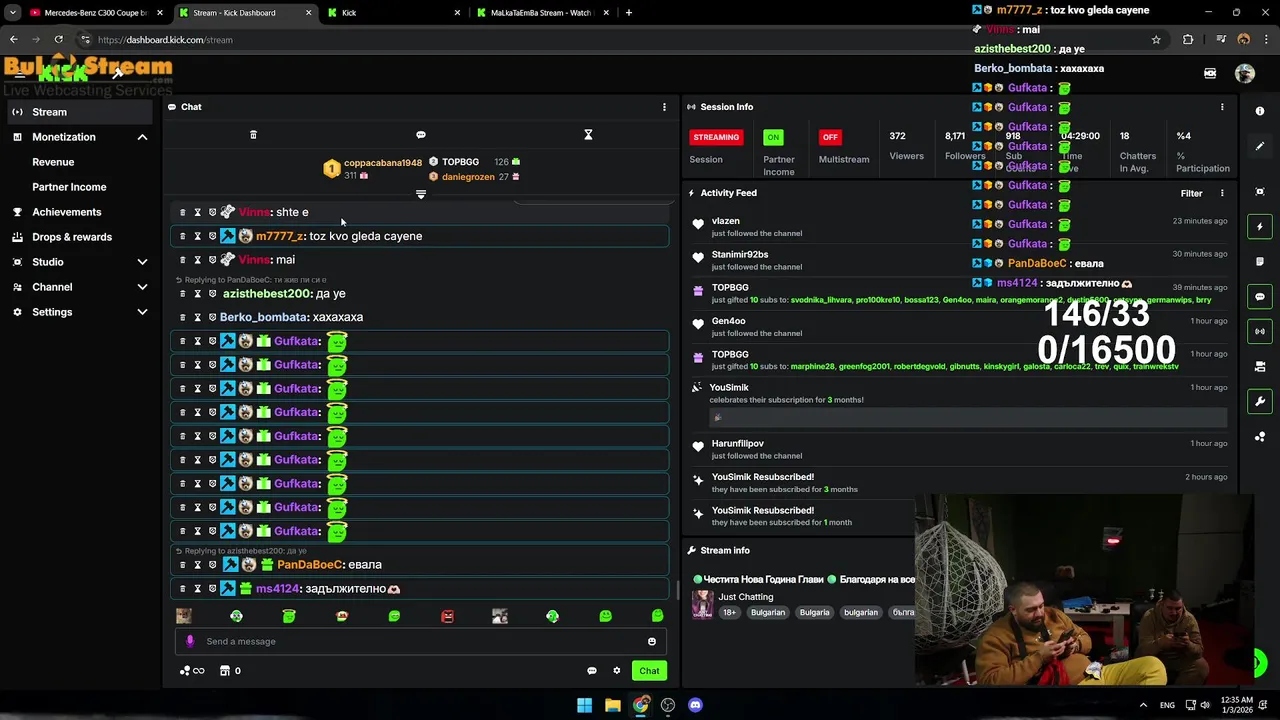Expand the Studio sidebar section
The image size is (1280, 720).
pyautogui.click(x=142, y=262)
